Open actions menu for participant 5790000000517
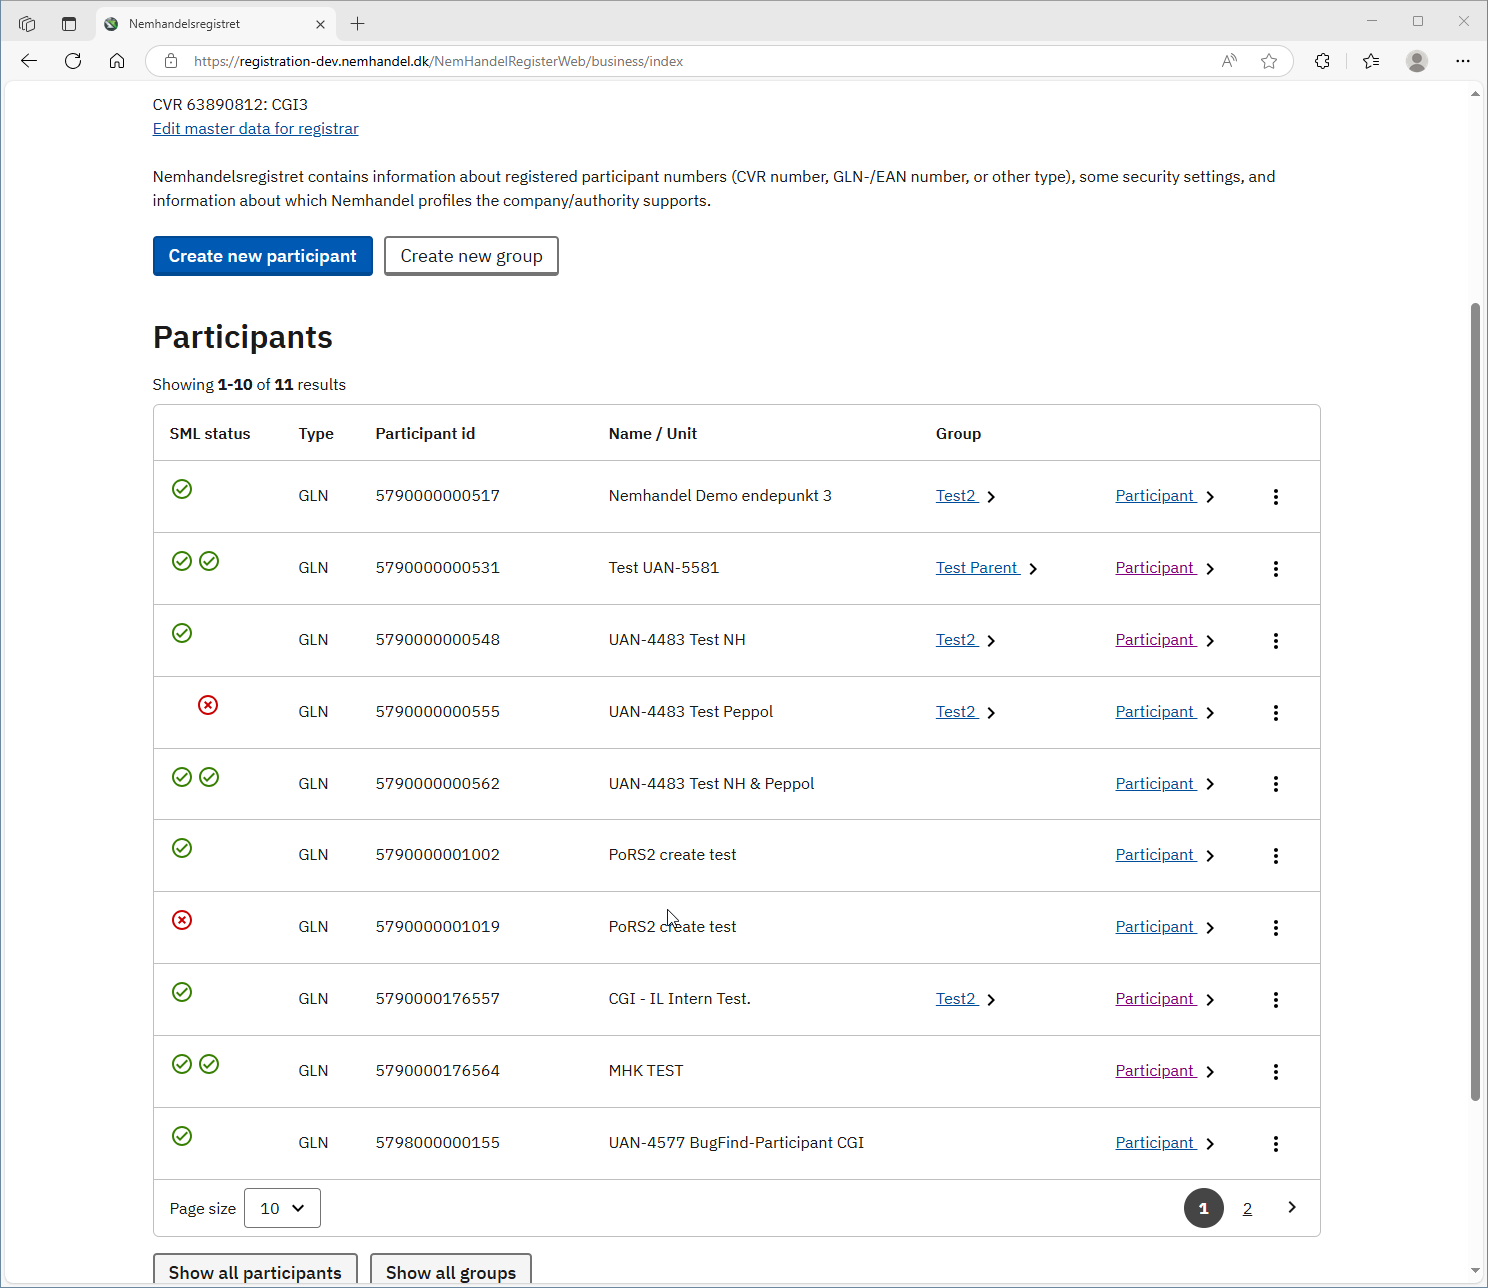Viewport: 1488px width, 1288px height. tap(1275, 497)
